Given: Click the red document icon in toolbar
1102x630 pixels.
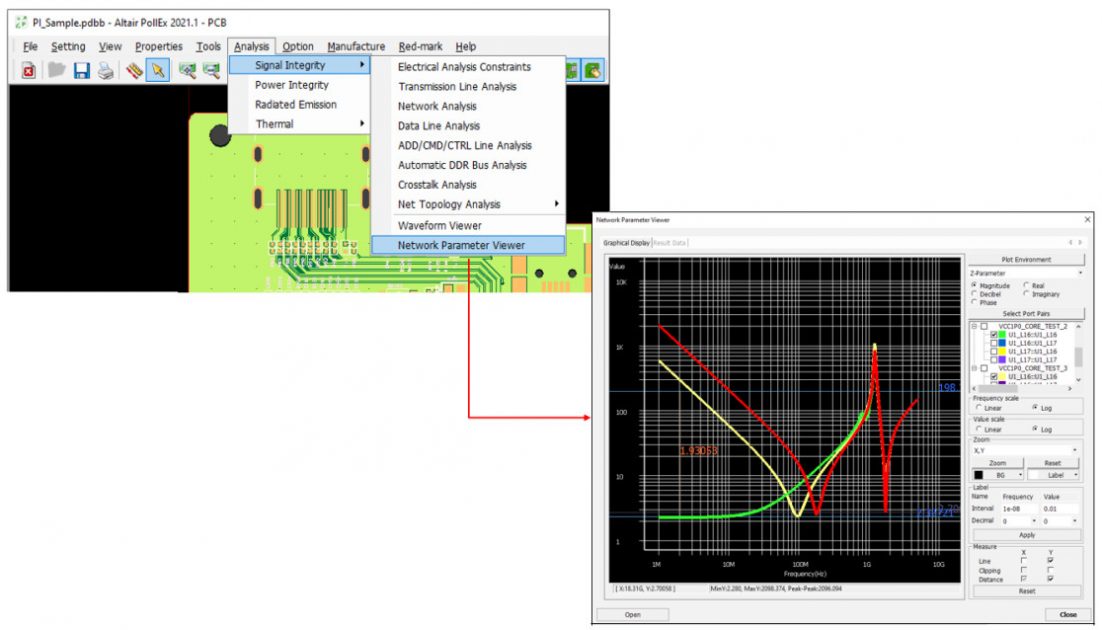Looking at the screenshot, I should tap(28, 70).
